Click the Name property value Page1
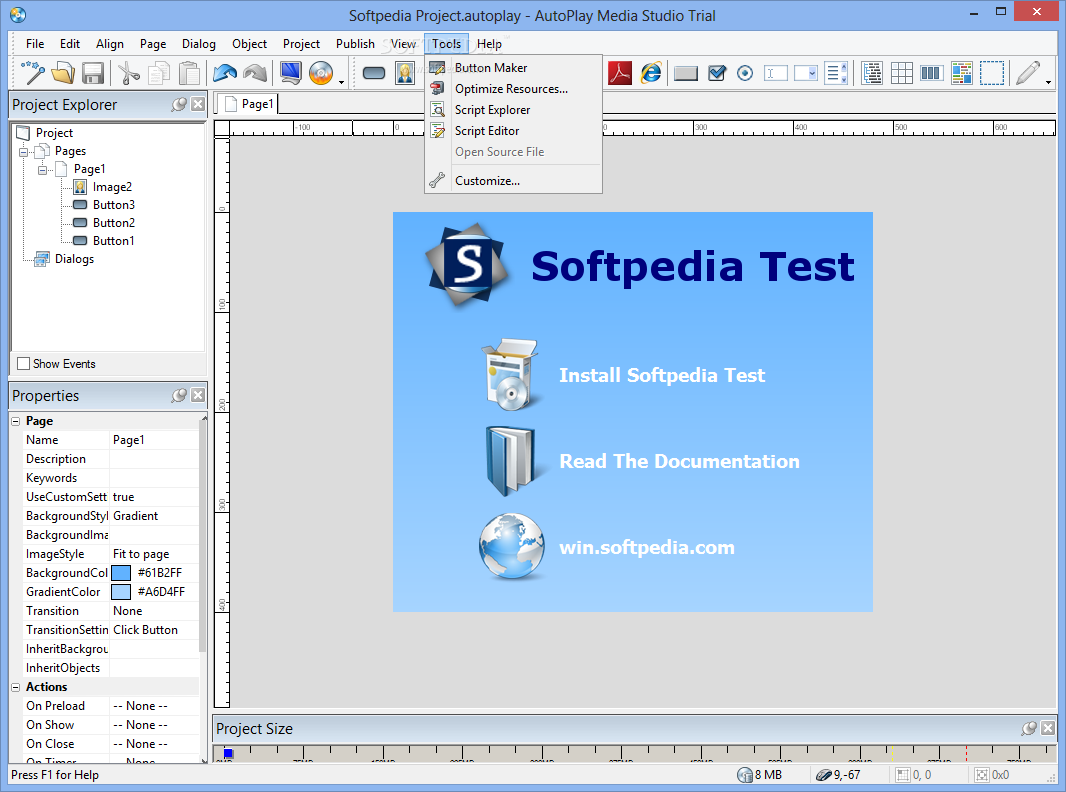The image size is (1066, 792). click(x=155, y=441)
